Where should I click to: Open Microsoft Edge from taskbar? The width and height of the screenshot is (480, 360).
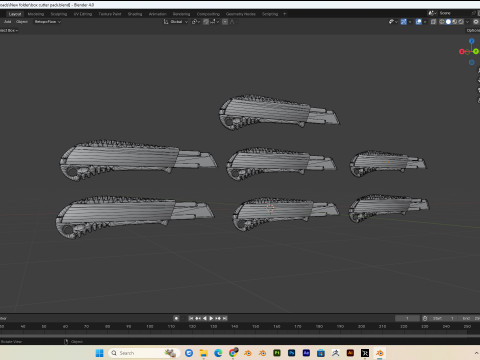pyautogui.click(x=218, y=353)
